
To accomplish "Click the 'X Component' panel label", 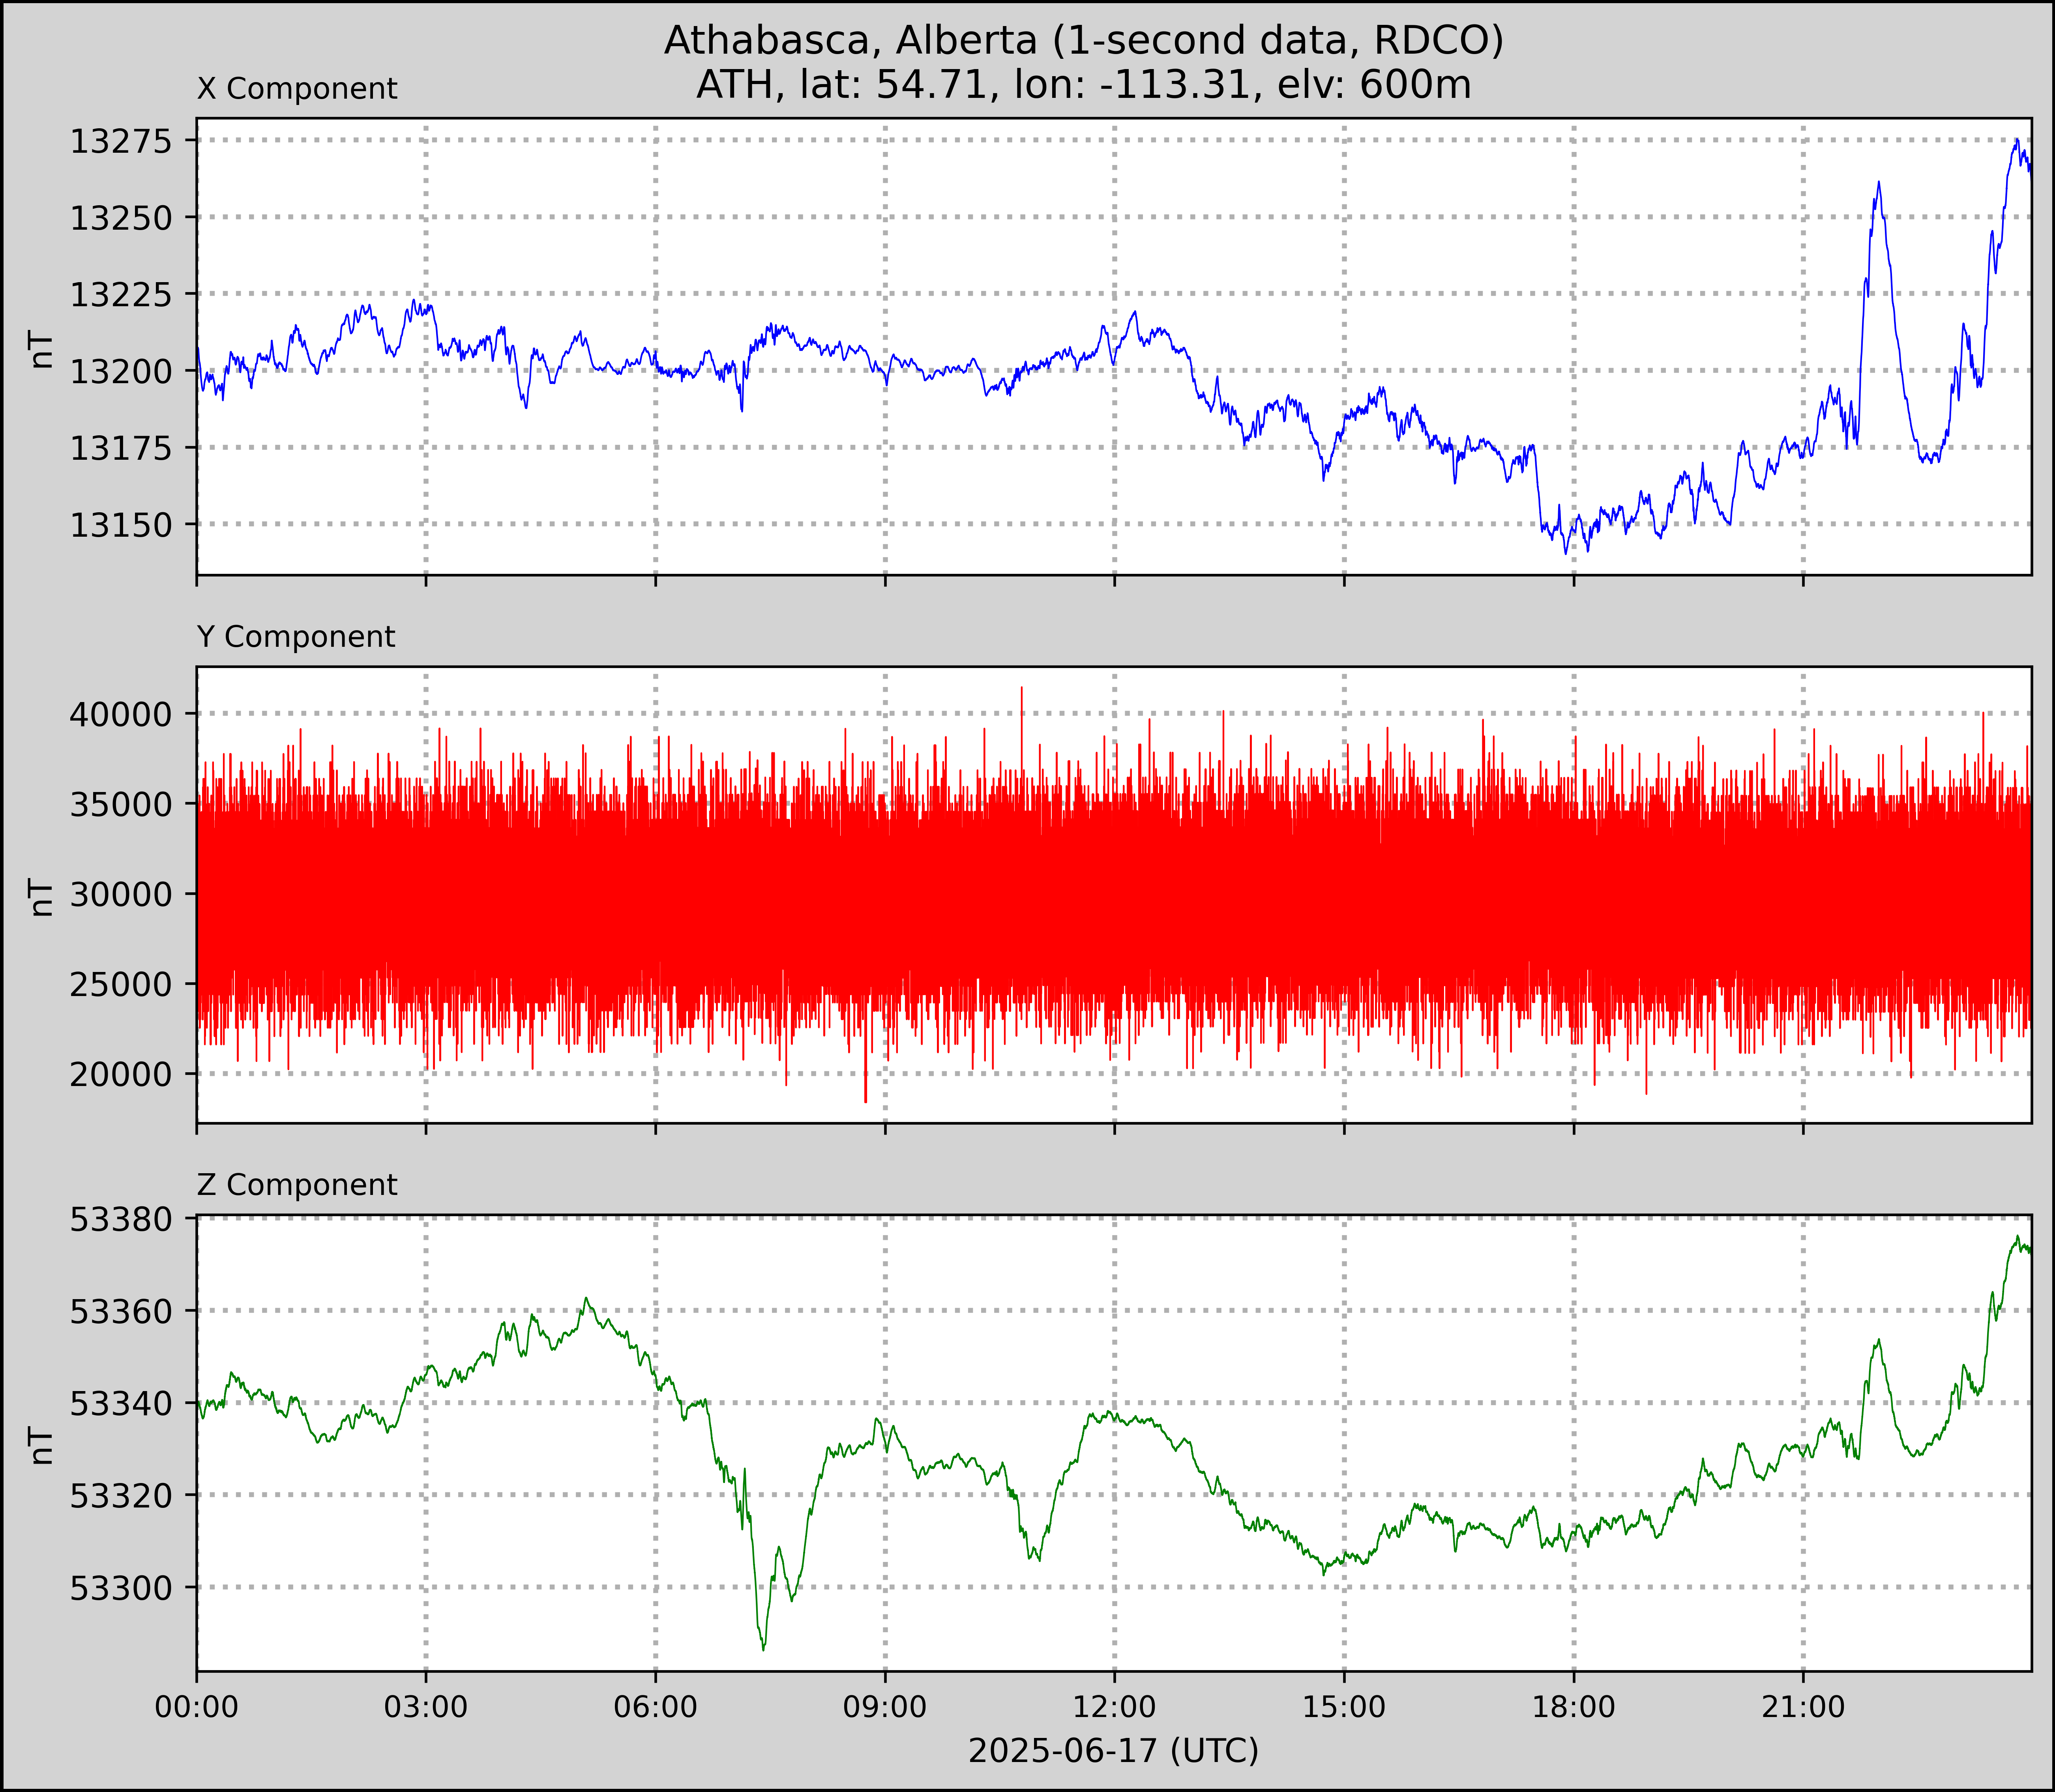I will coord(297,89).
